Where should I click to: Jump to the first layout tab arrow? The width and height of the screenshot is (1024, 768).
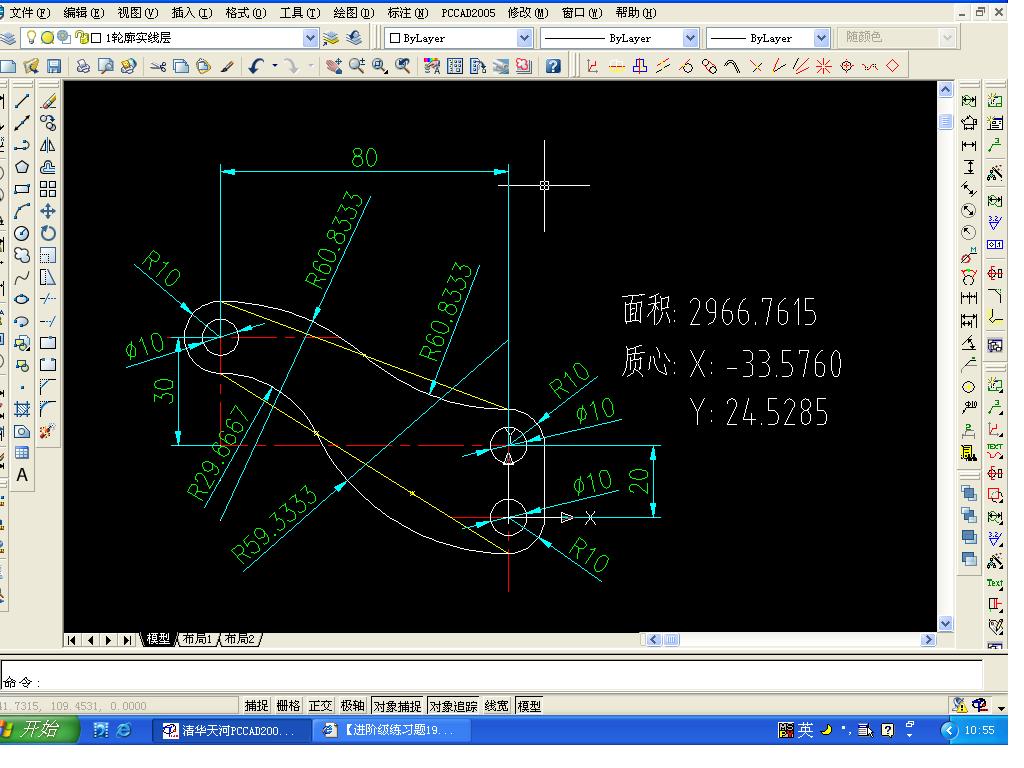(72, 640)
